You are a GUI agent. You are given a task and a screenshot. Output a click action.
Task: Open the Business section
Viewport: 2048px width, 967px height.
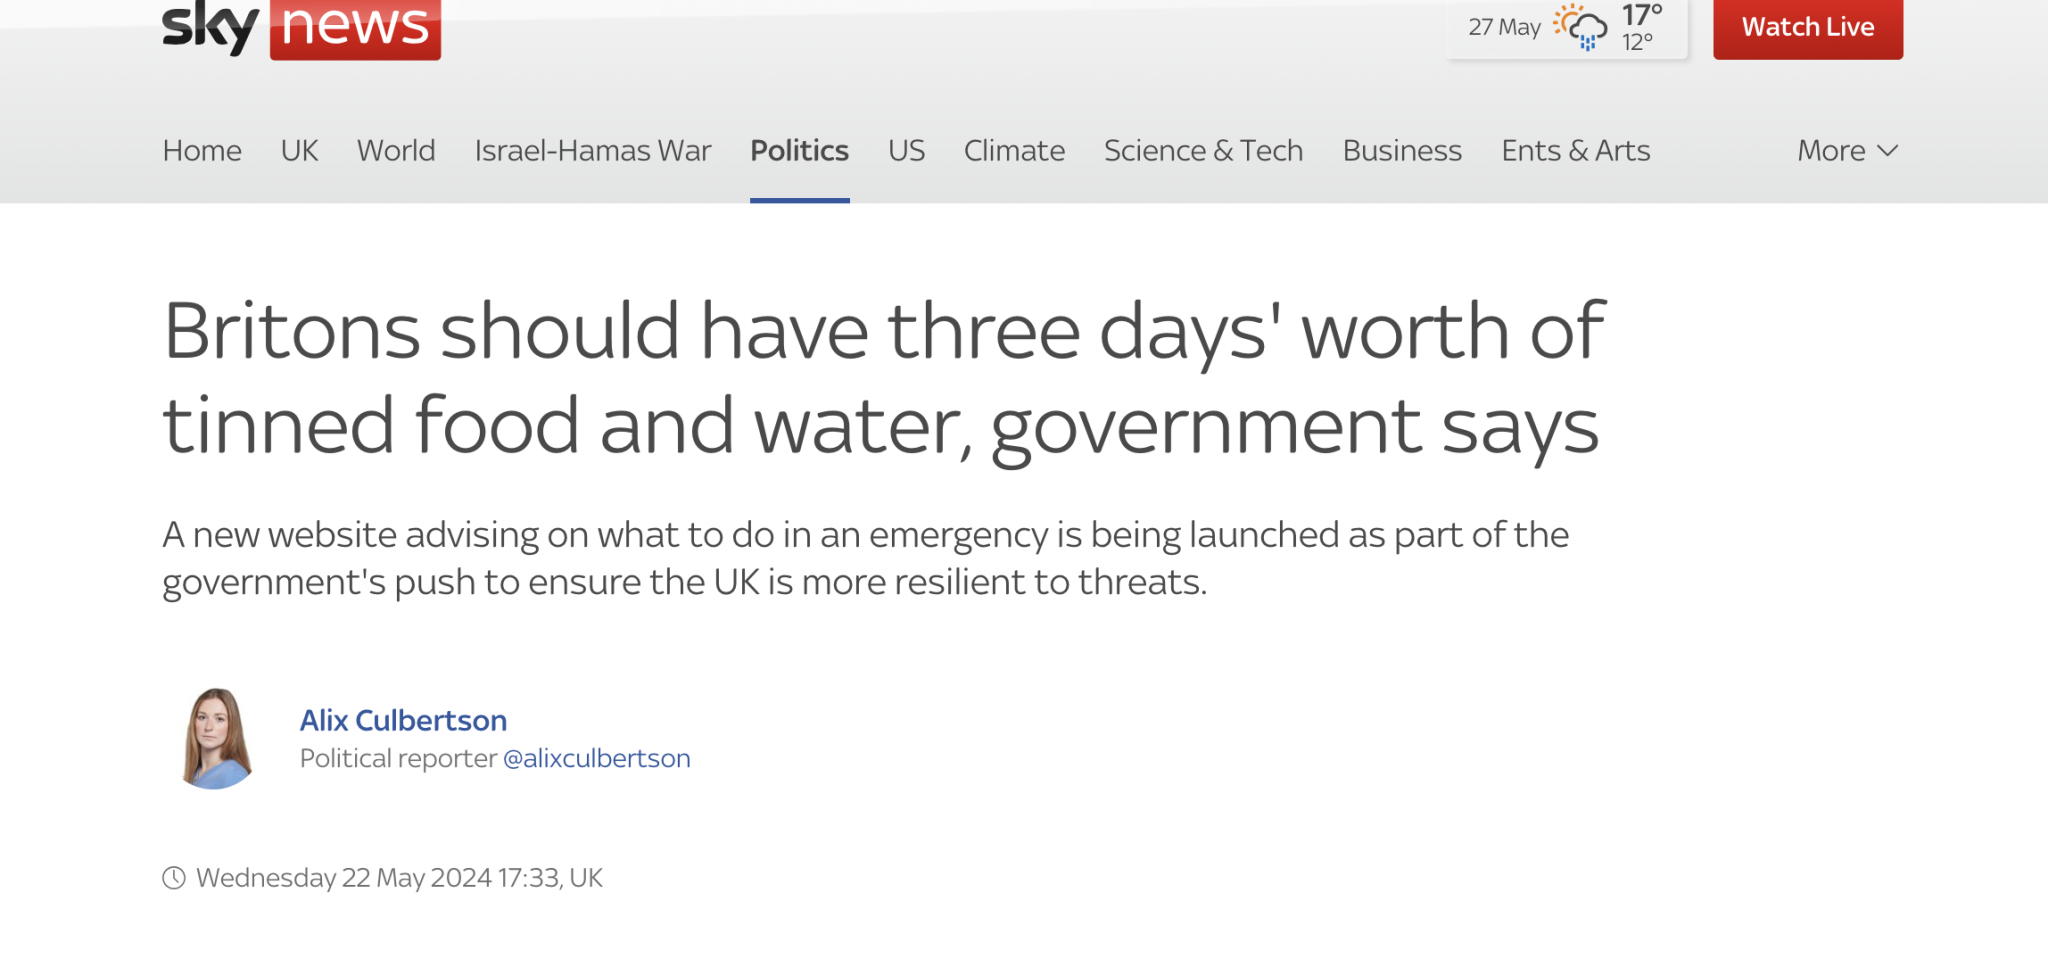click(1402, 151)
